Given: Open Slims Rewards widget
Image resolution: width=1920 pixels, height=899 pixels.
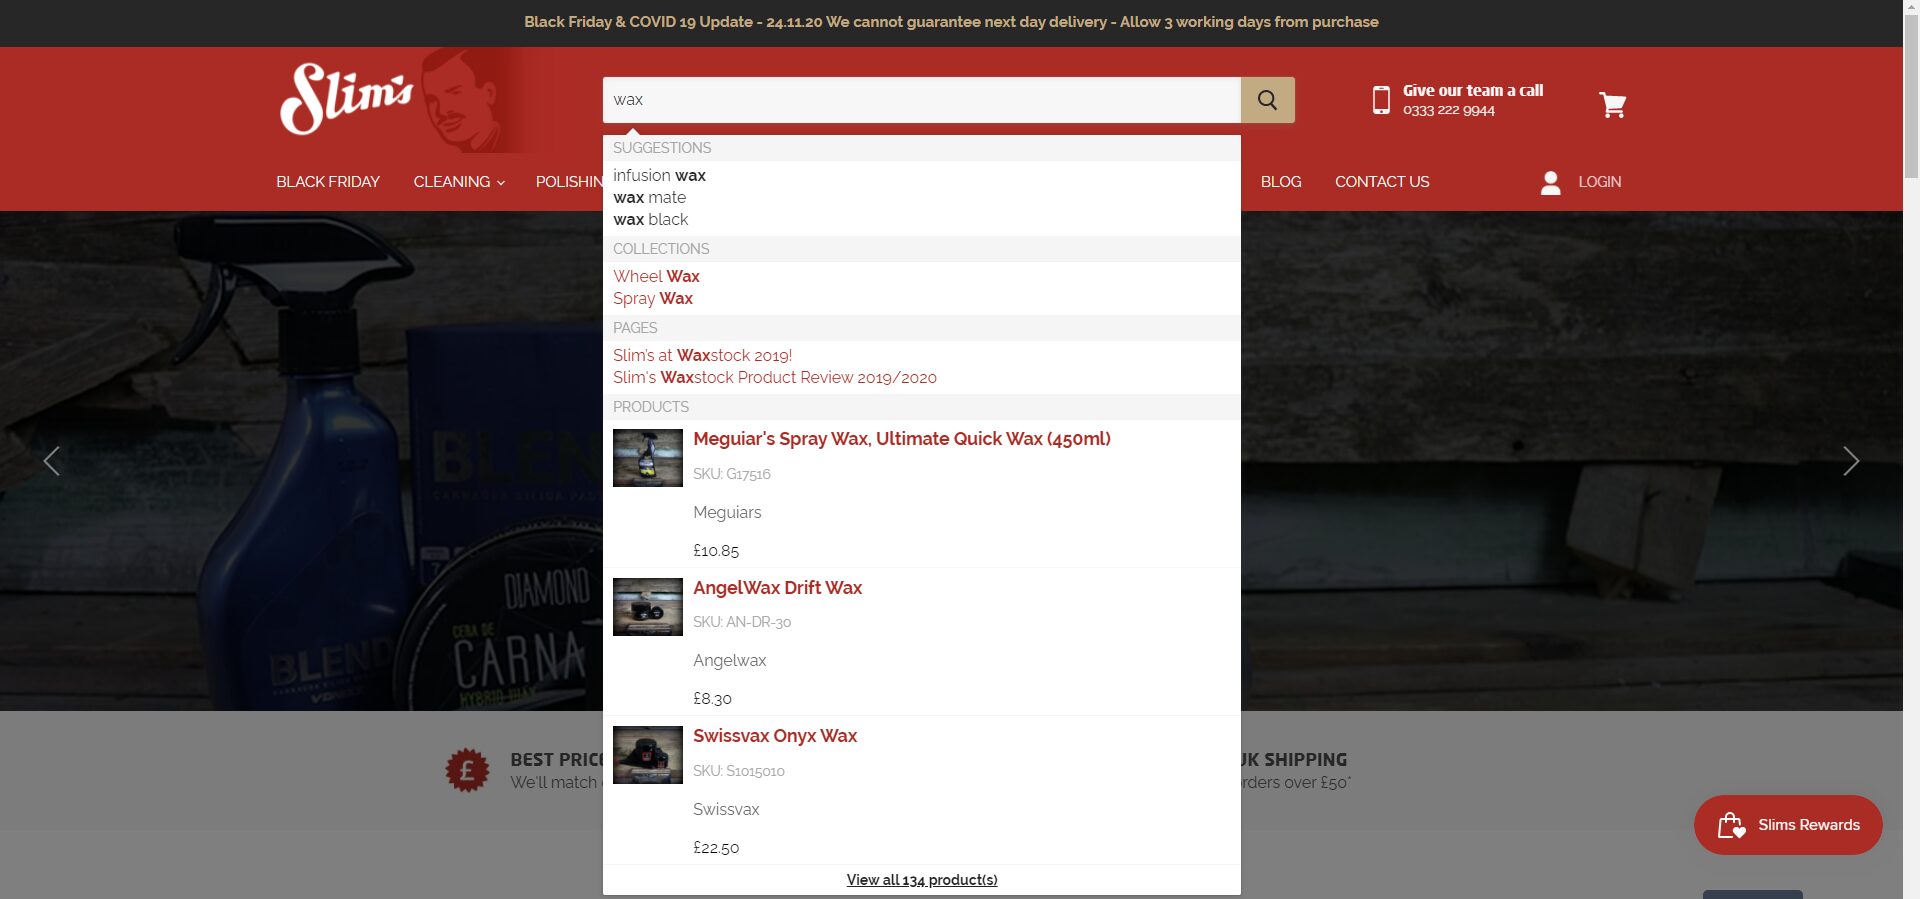Looking at the screenshot, I should 1788,825.
